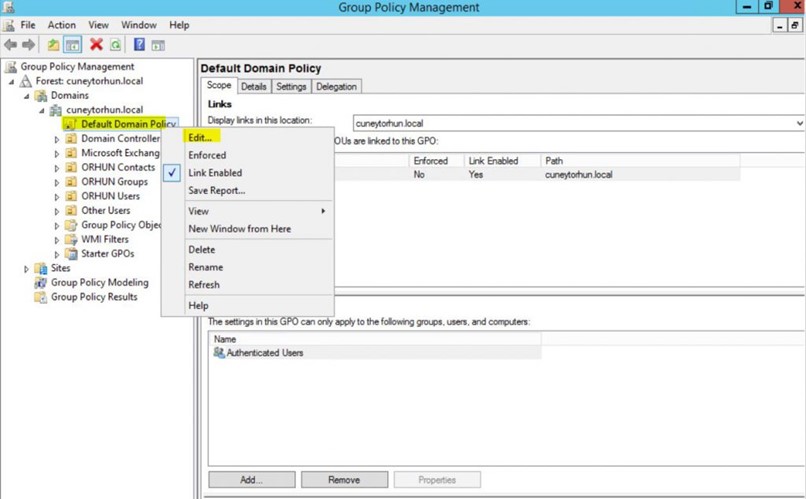Click the green Refresh toolbar icon

116,45
